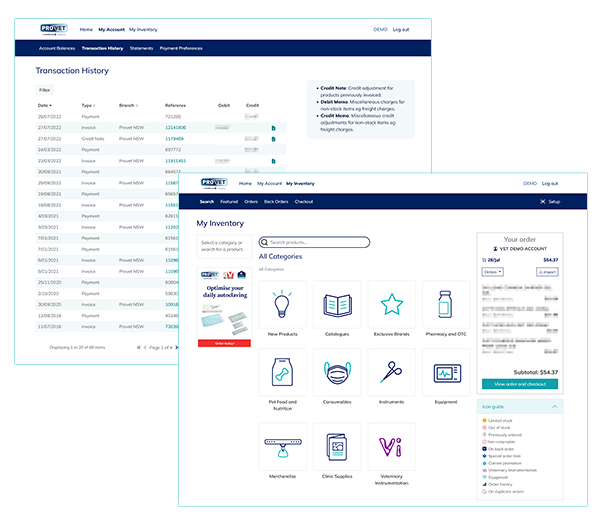Select the Consumables mask icon
The image size is (600, 525).
pyautogui.click(x=336, y=373)
